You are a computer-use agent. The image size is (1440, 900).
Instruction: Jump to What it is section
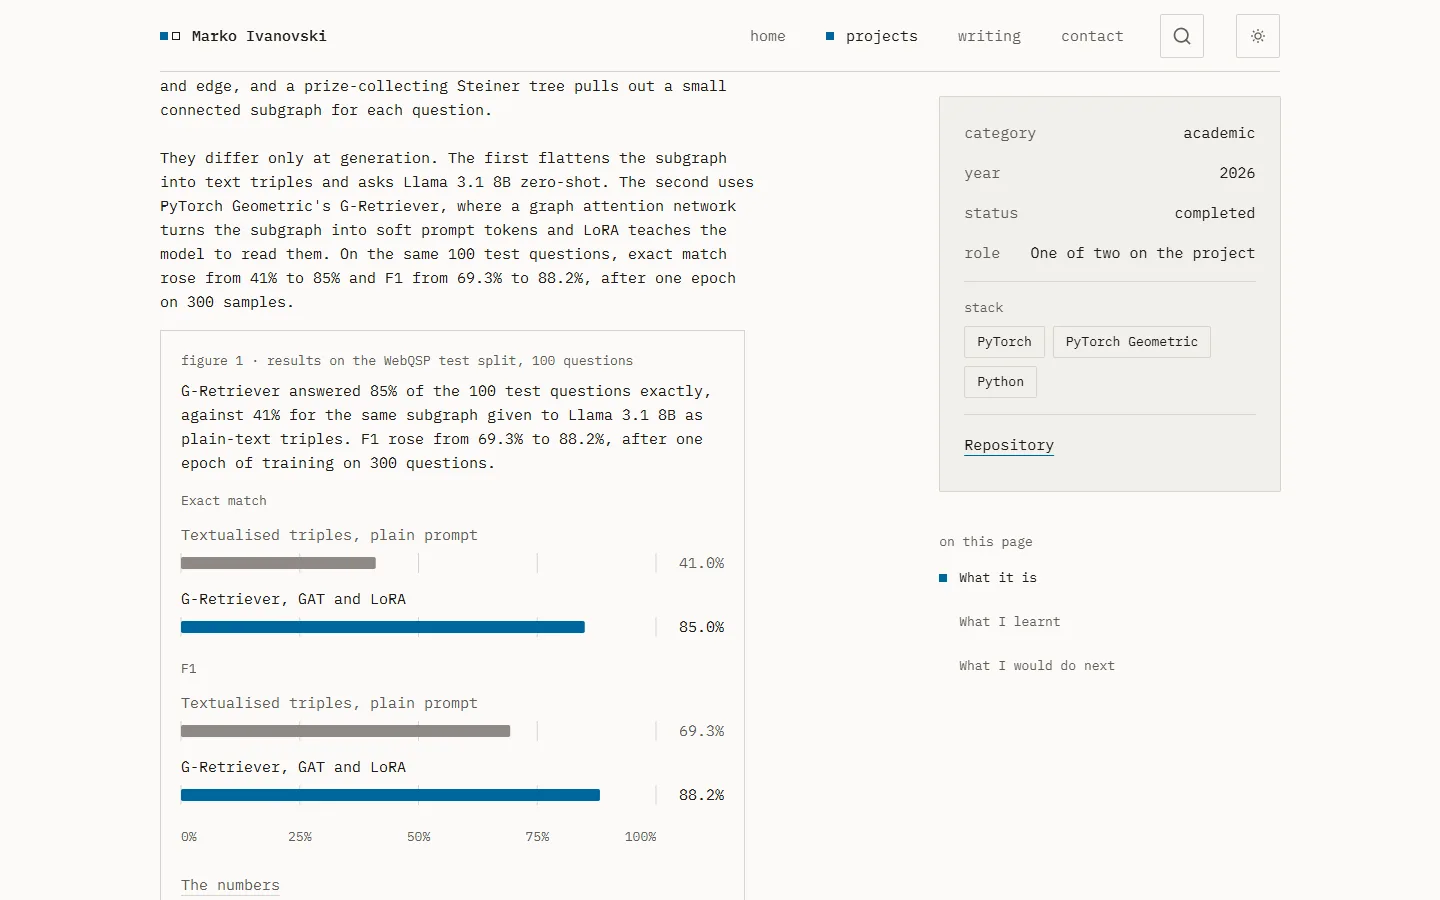point(998,578)
